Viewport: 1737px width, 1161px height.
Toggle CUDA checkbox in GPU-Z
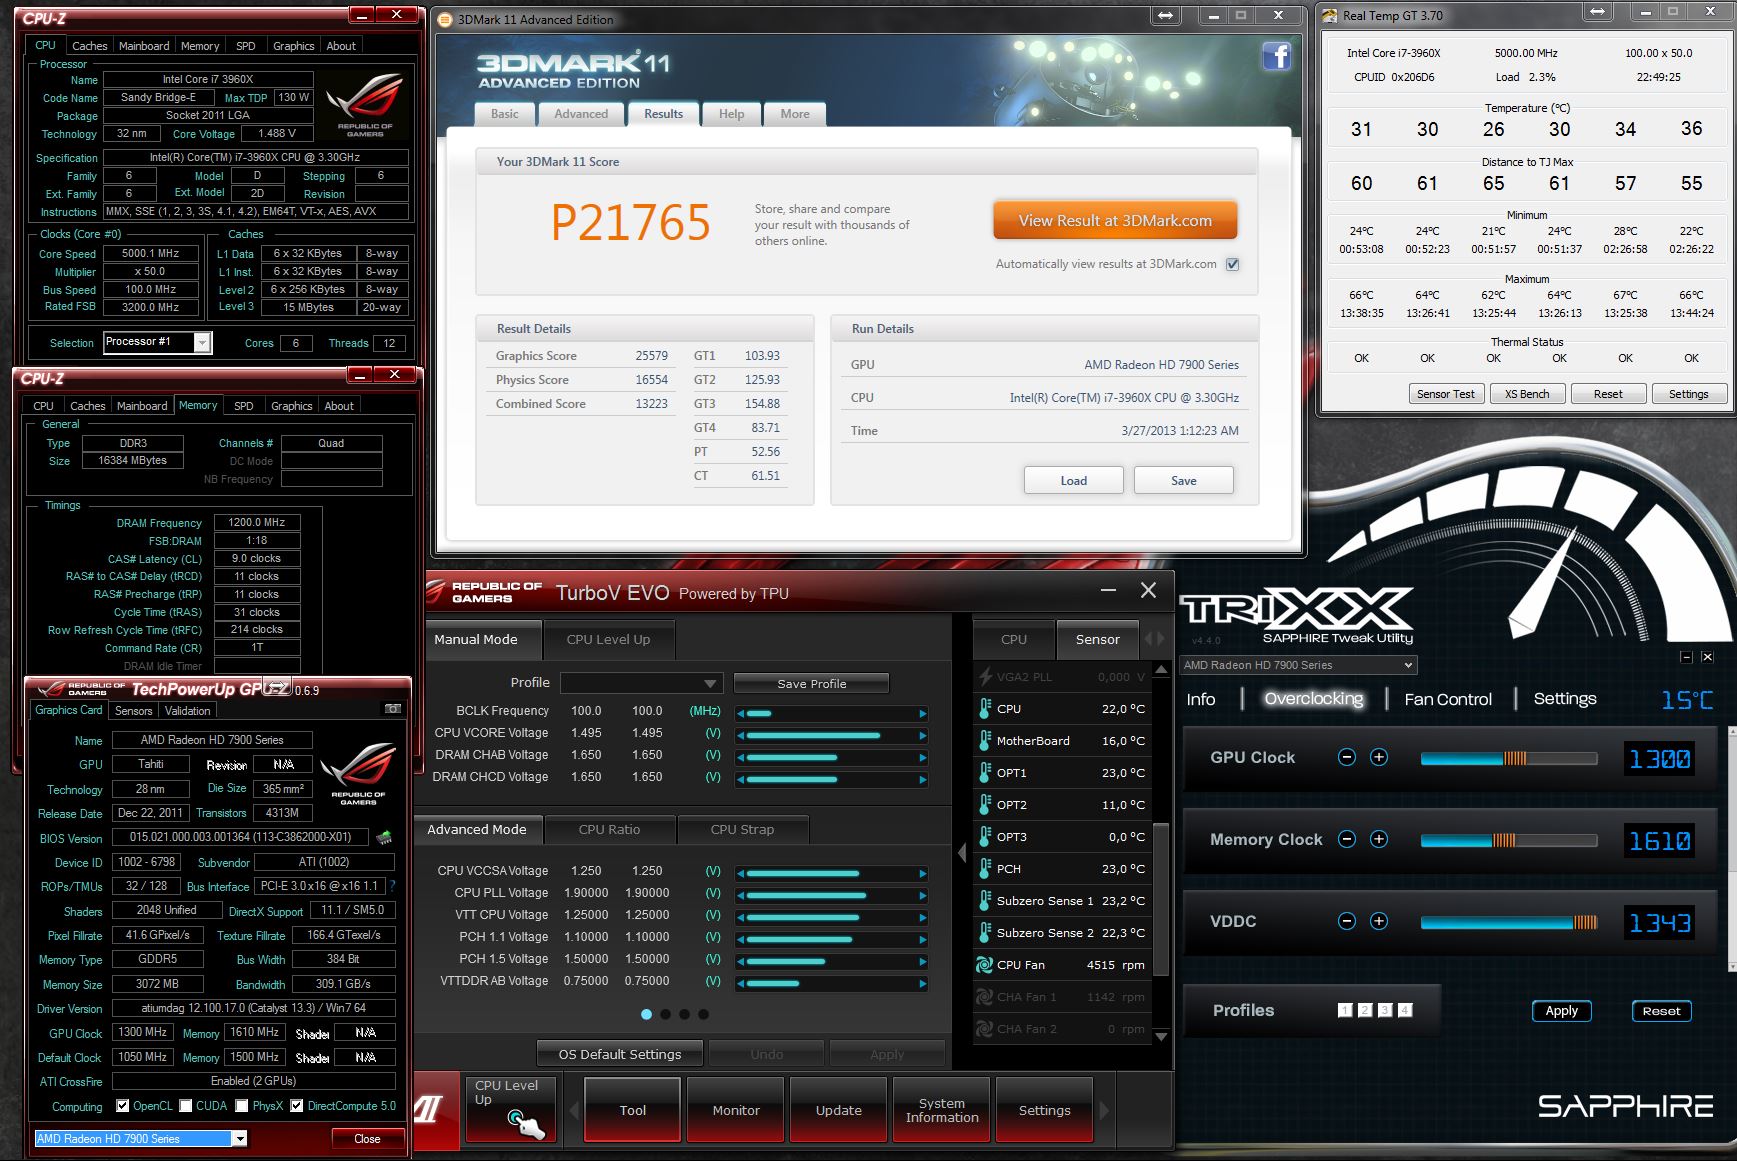[x=186, y=1106]
